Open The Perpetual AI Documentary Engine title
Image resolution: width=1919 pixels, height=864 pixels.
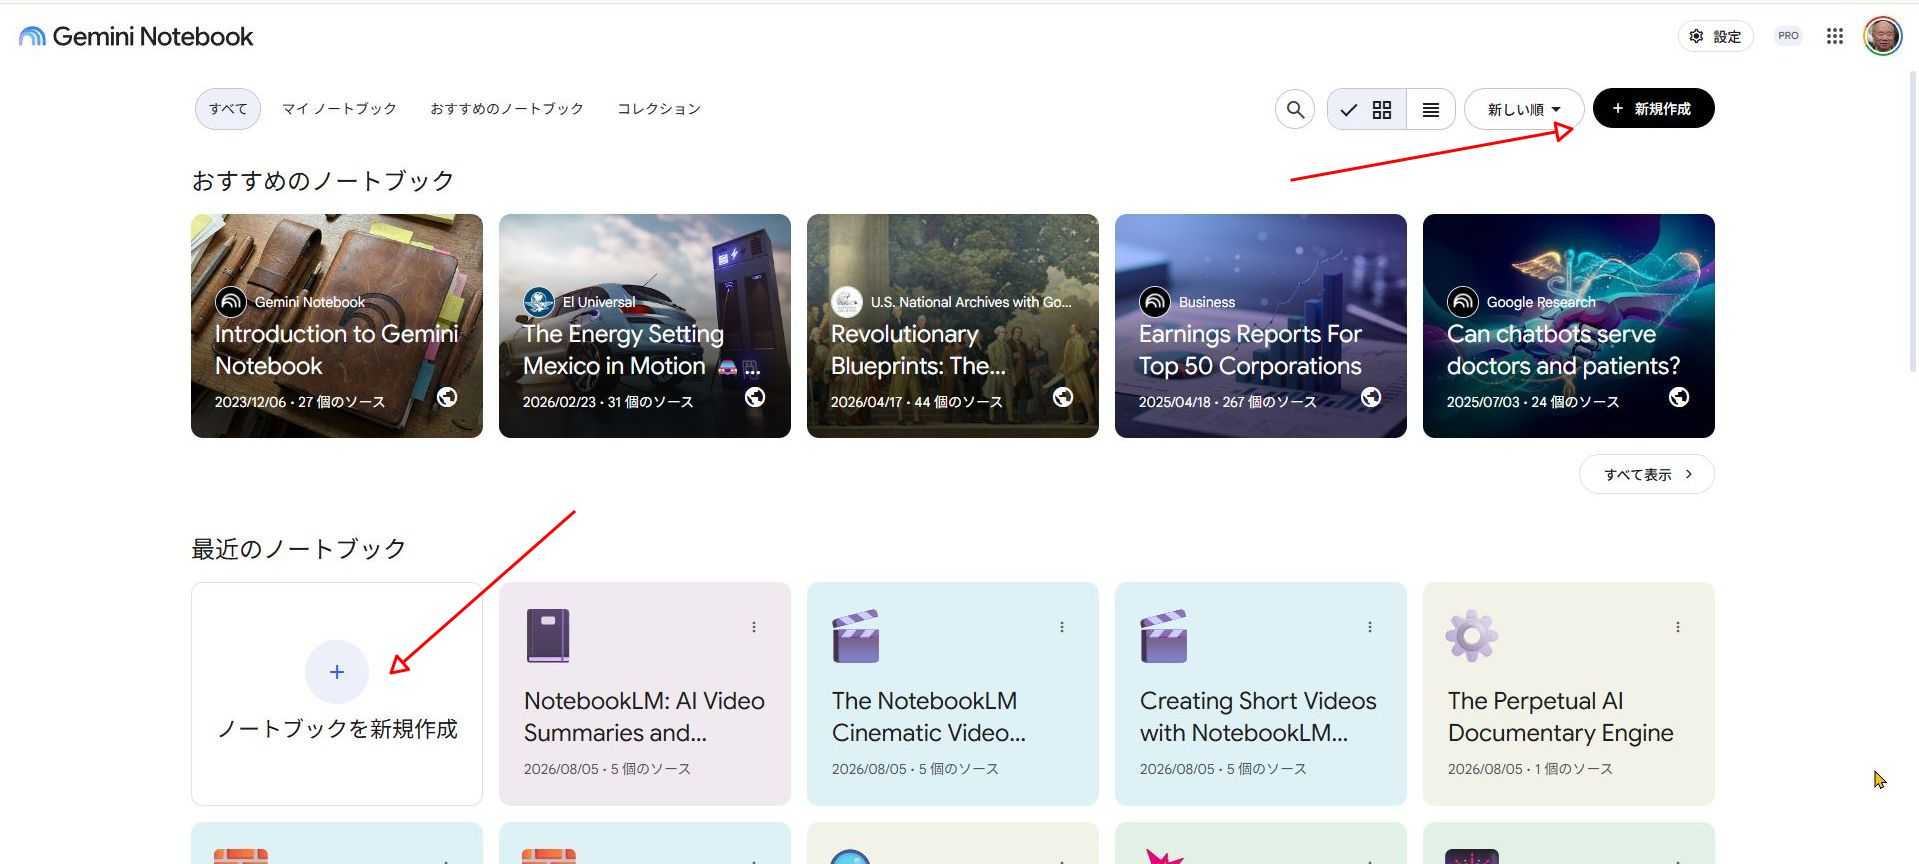1561,717
